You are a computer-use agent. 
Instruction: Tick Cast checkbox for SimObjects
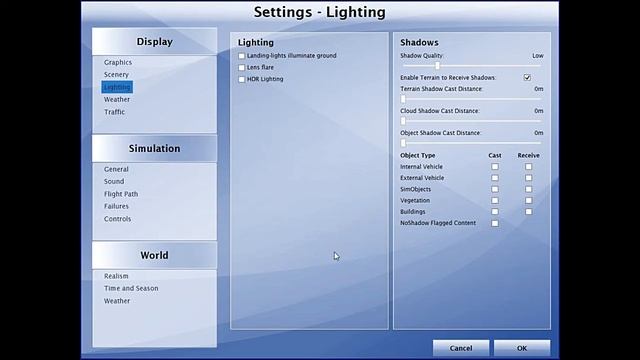pyautogui.click(x=495, y=189)
